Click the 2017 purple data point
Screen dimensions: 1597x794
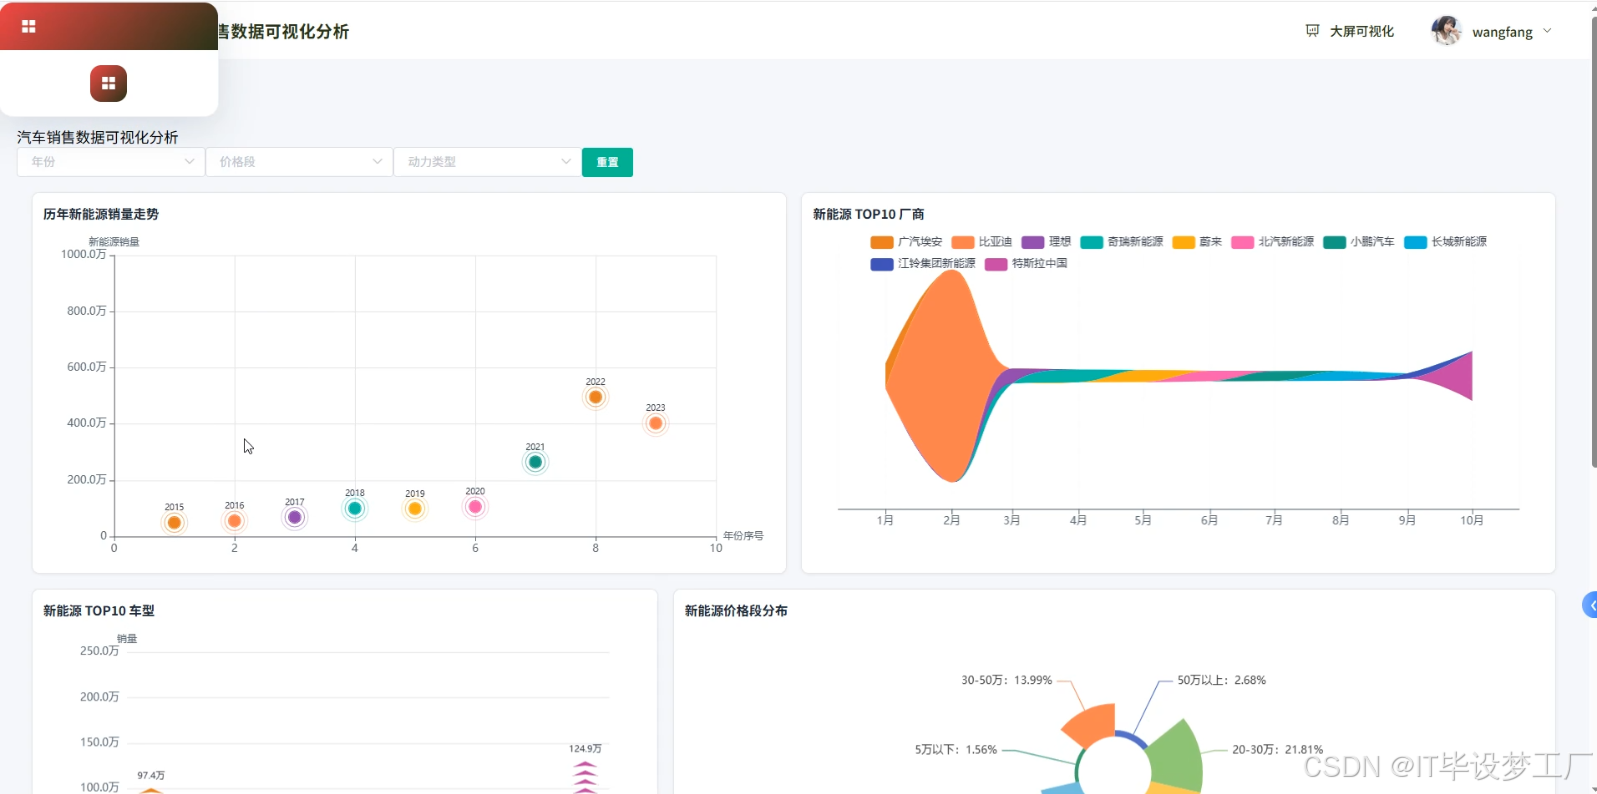(294, 517)
